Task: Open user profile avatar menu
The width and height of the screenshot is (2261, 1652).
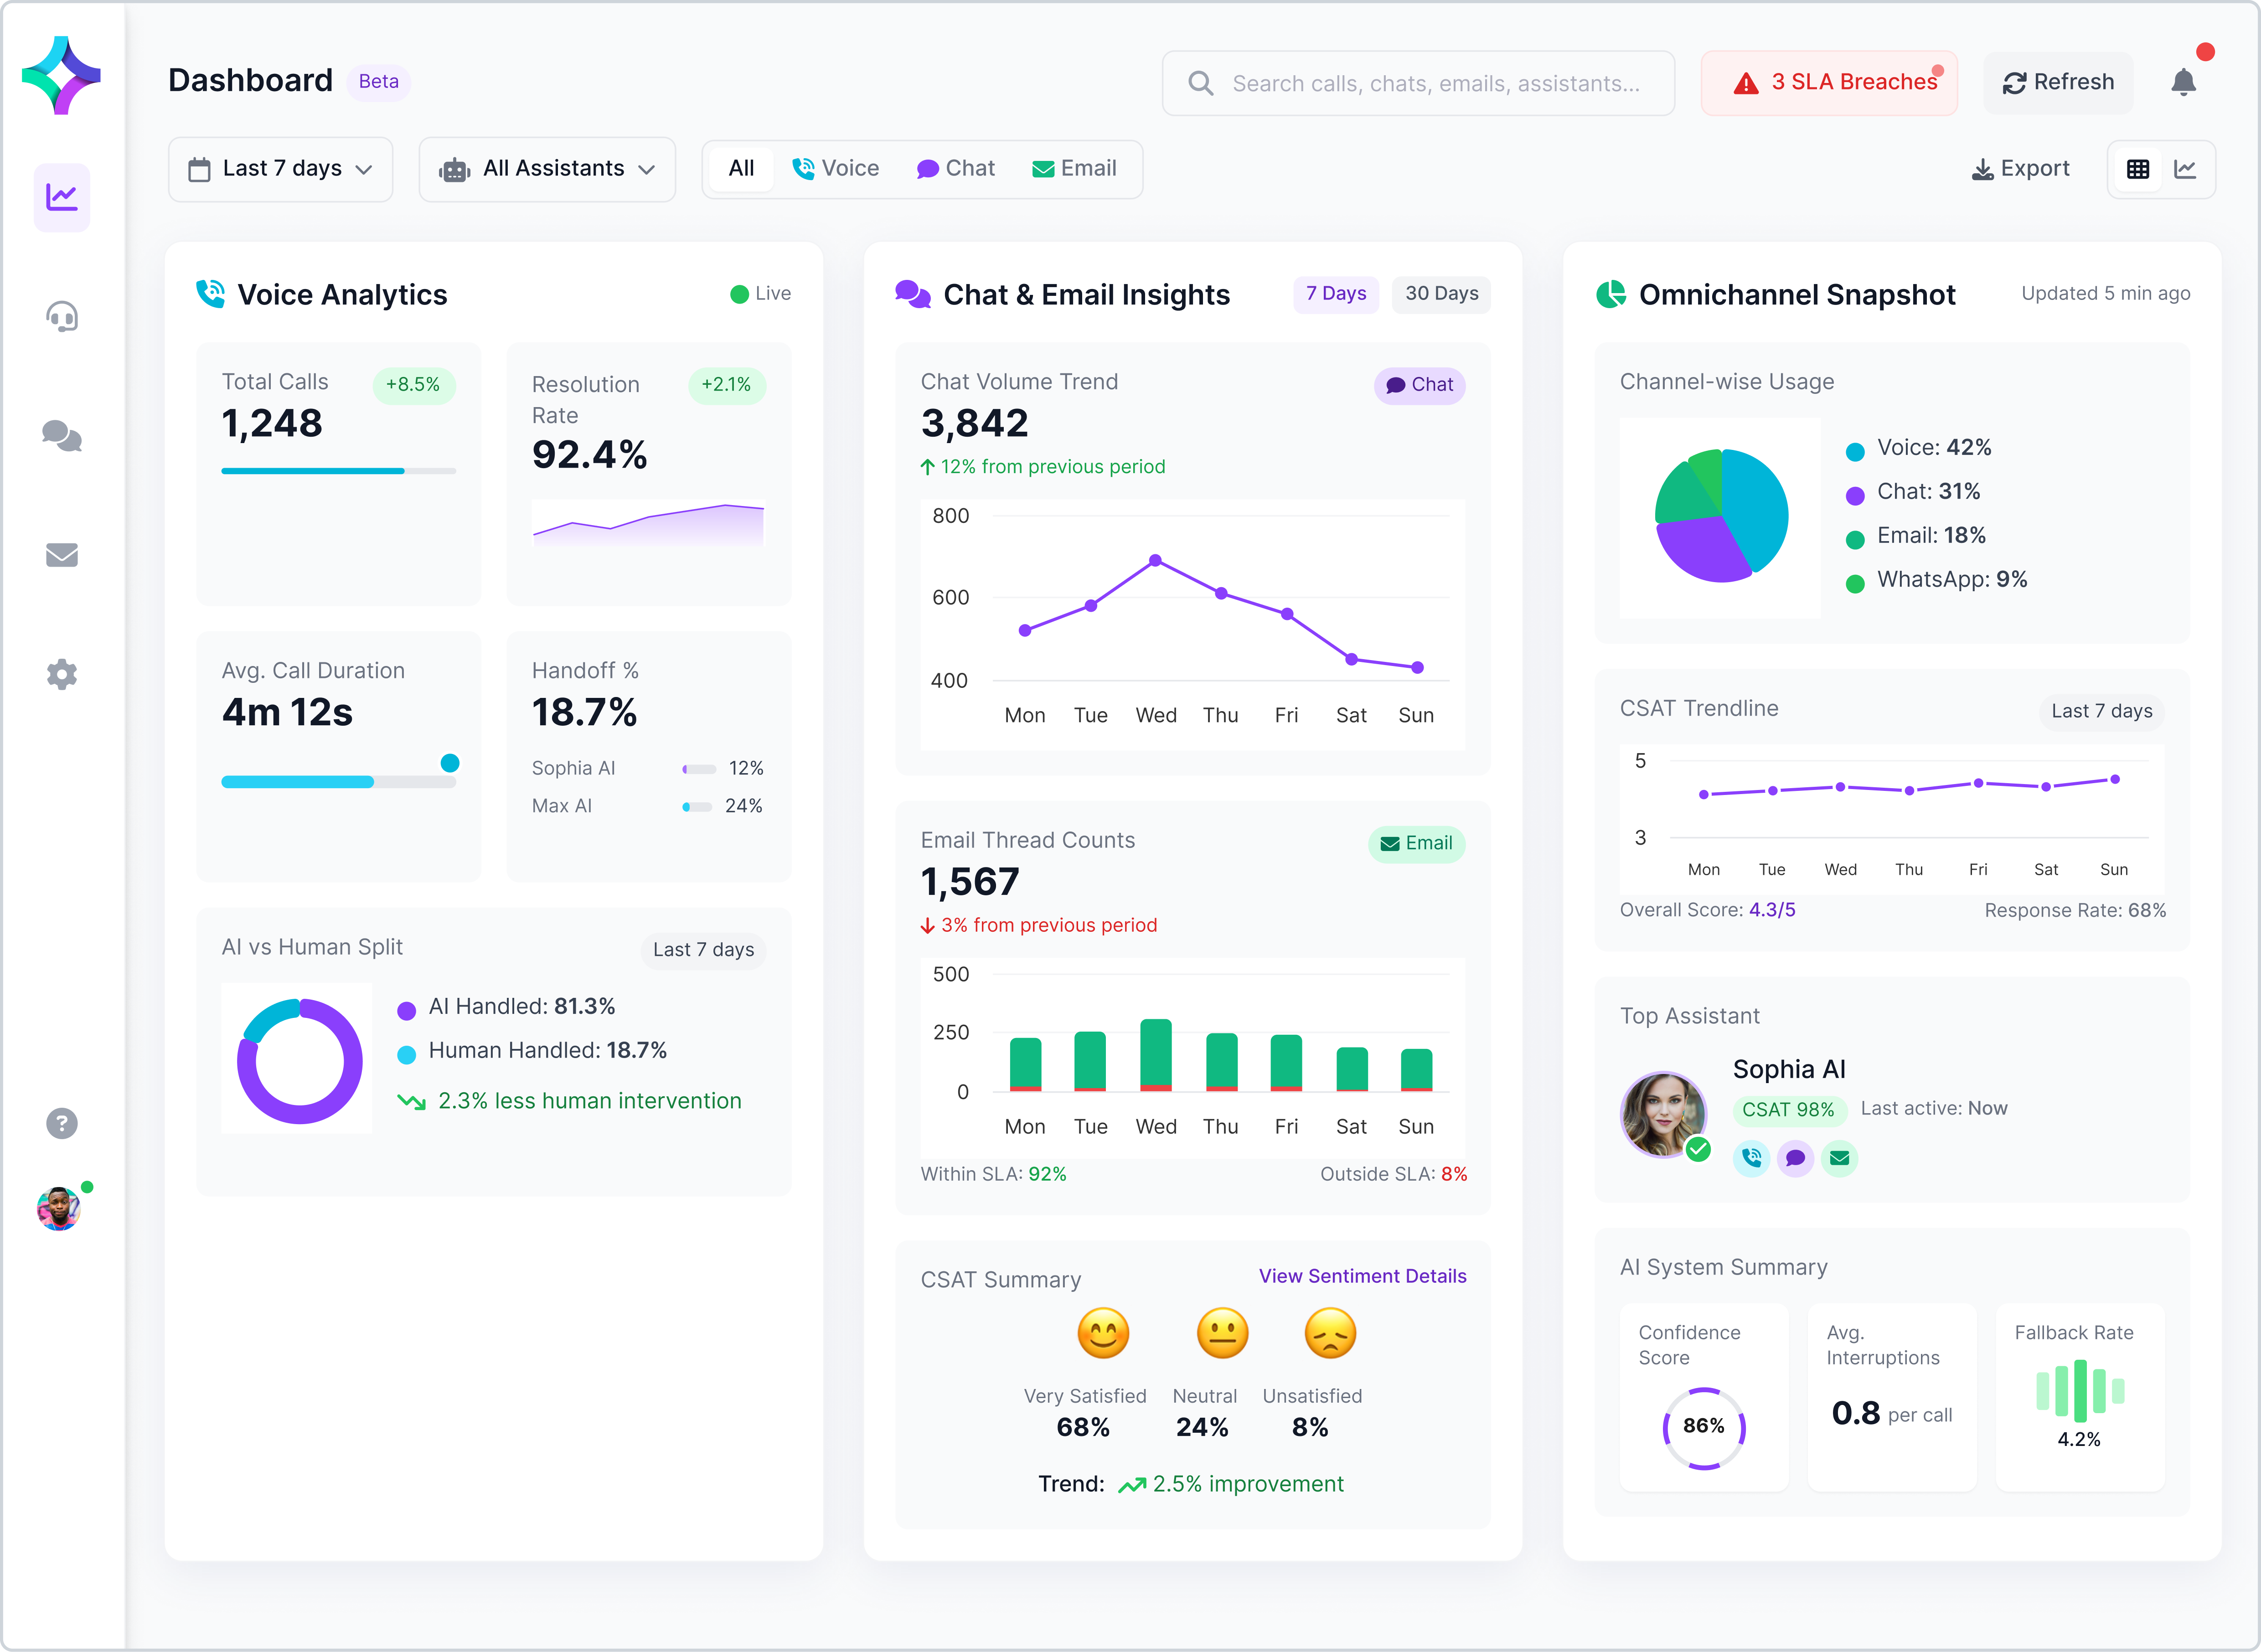Action: pyautogui.click(x=59, y=1209)
